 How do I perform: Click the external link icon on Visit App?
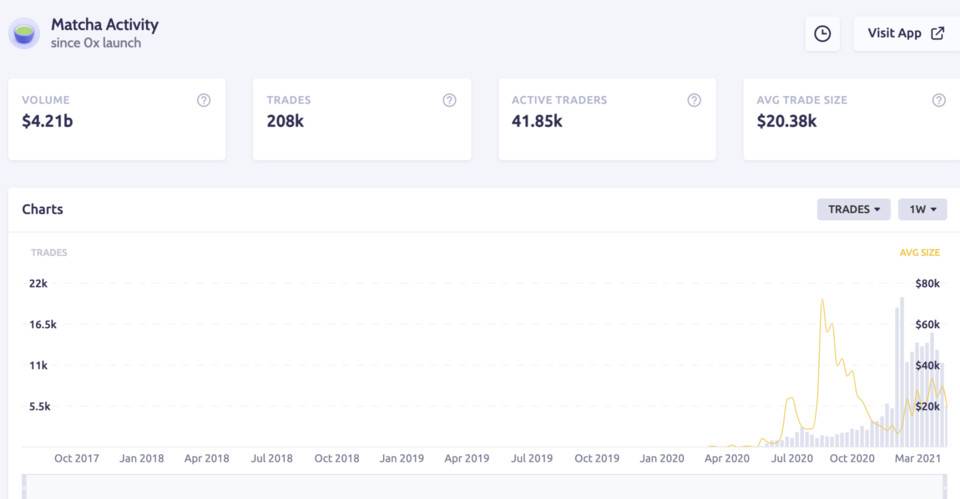coord(937,33)
